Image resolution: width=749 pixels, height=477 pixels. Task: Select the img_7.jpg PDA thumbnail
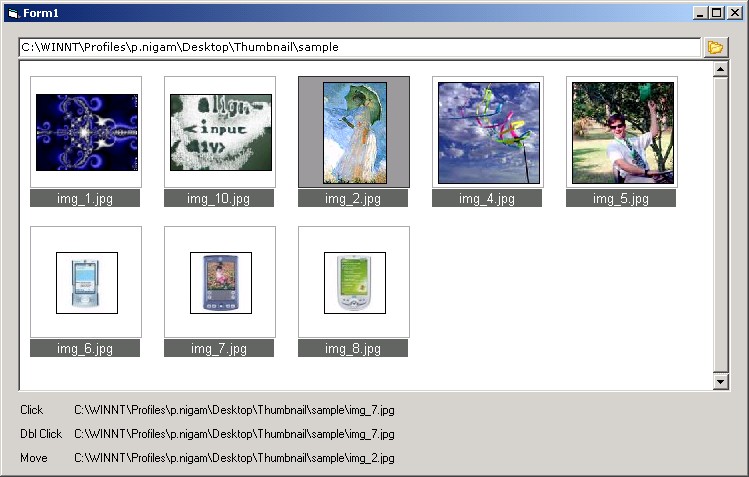coord(220,282)
